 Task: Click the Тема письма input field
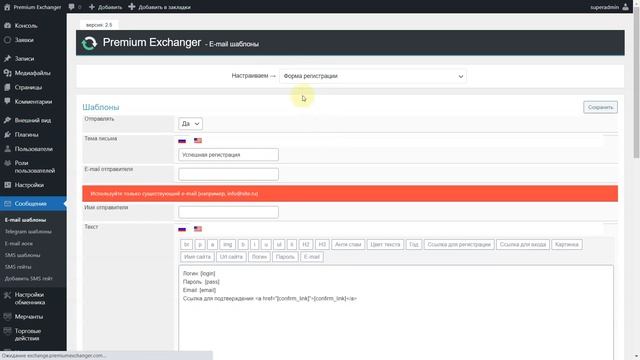tap(229, 155)
